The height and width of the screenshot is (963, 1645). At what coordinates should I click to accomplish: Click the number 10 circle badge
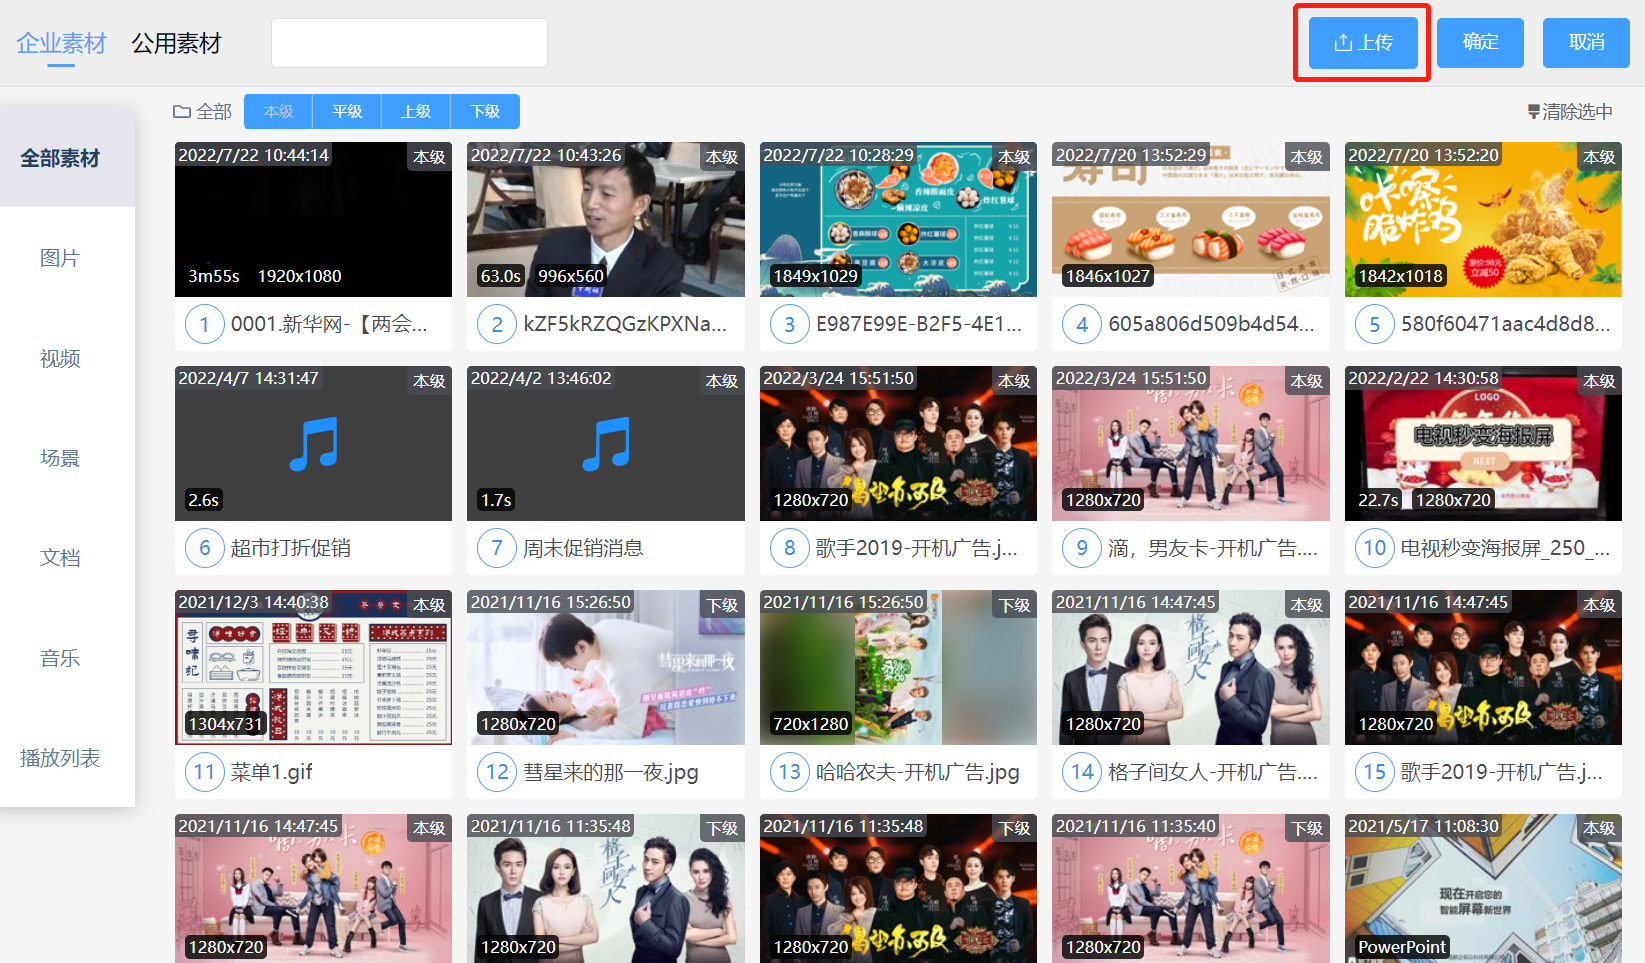pyautogui.click(x=1374, y=548)
